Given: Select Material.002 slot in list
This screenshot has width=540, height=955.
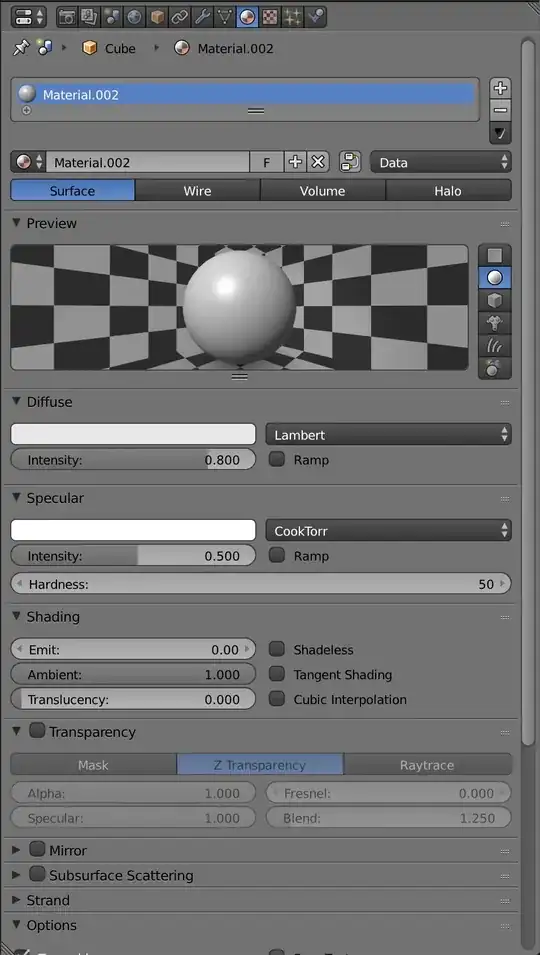Looking at the screenshot, I should [244, 94].
